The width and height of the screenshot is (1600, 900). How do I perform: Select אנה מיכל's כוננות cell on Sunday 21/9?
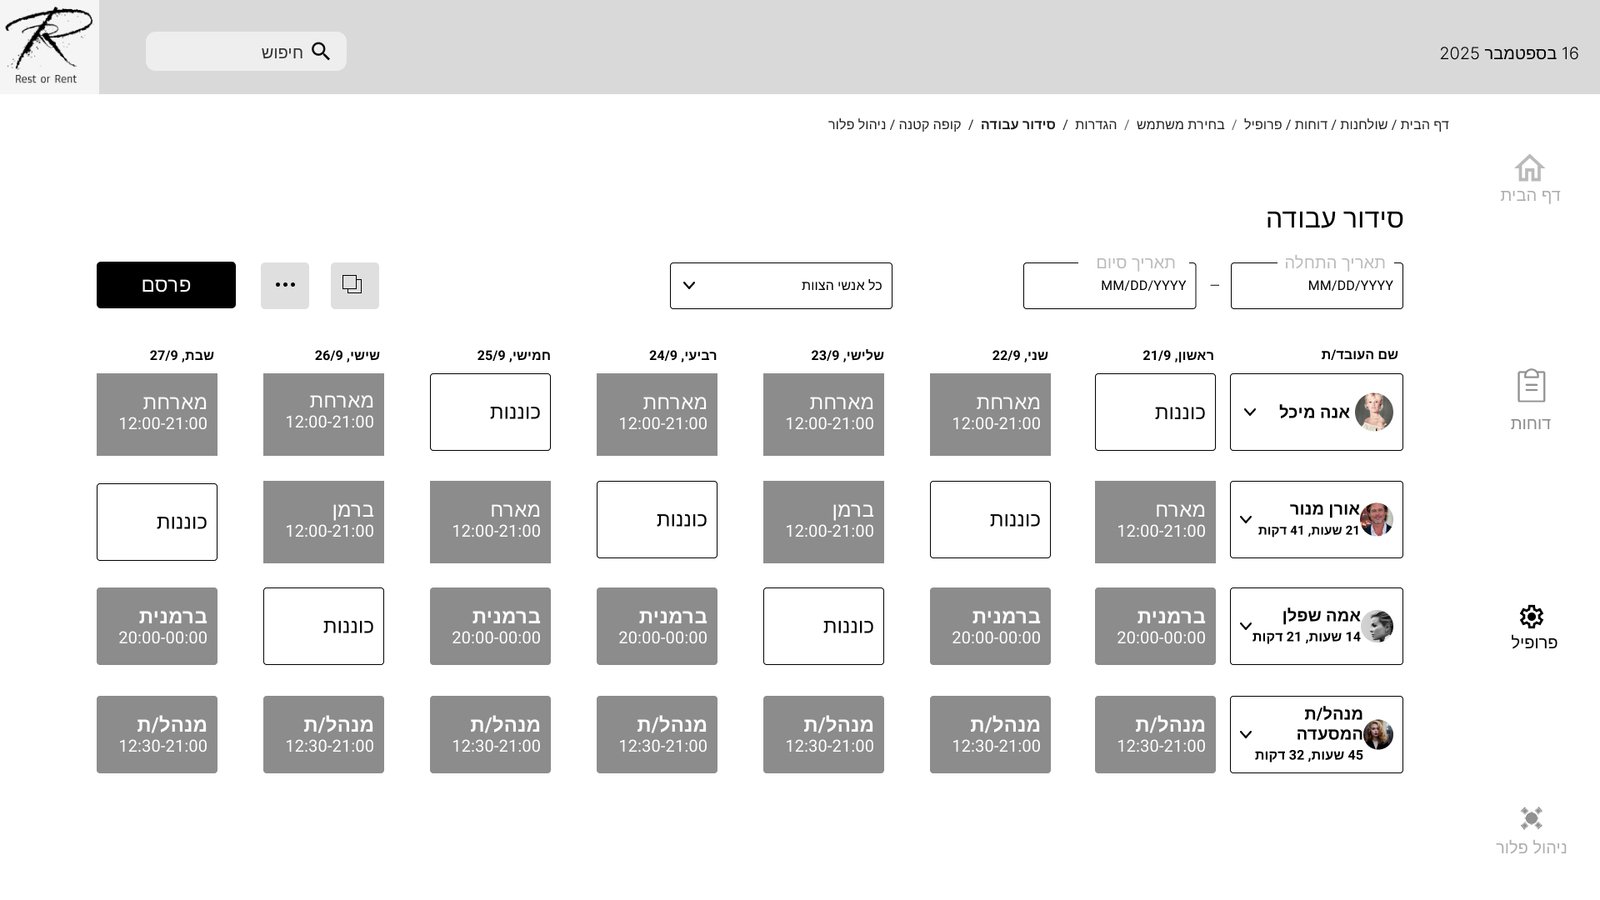pos(1155,412)
